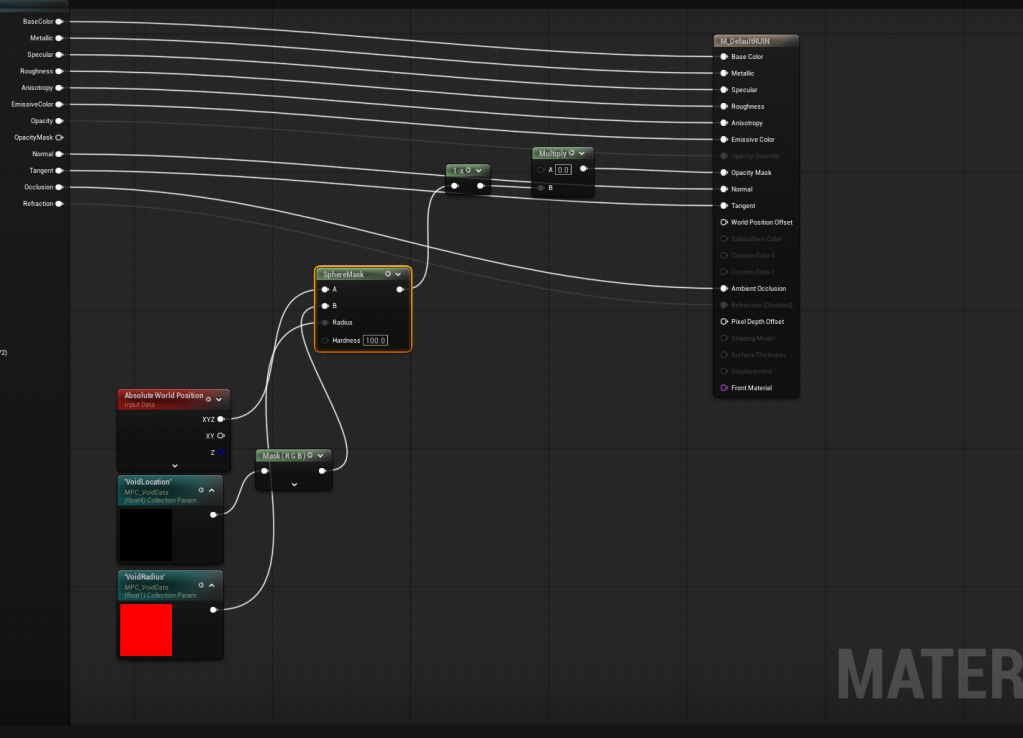Click the SphereMask node's output pin
Viewport: 1023px width, 738px height.
(400, 290)
